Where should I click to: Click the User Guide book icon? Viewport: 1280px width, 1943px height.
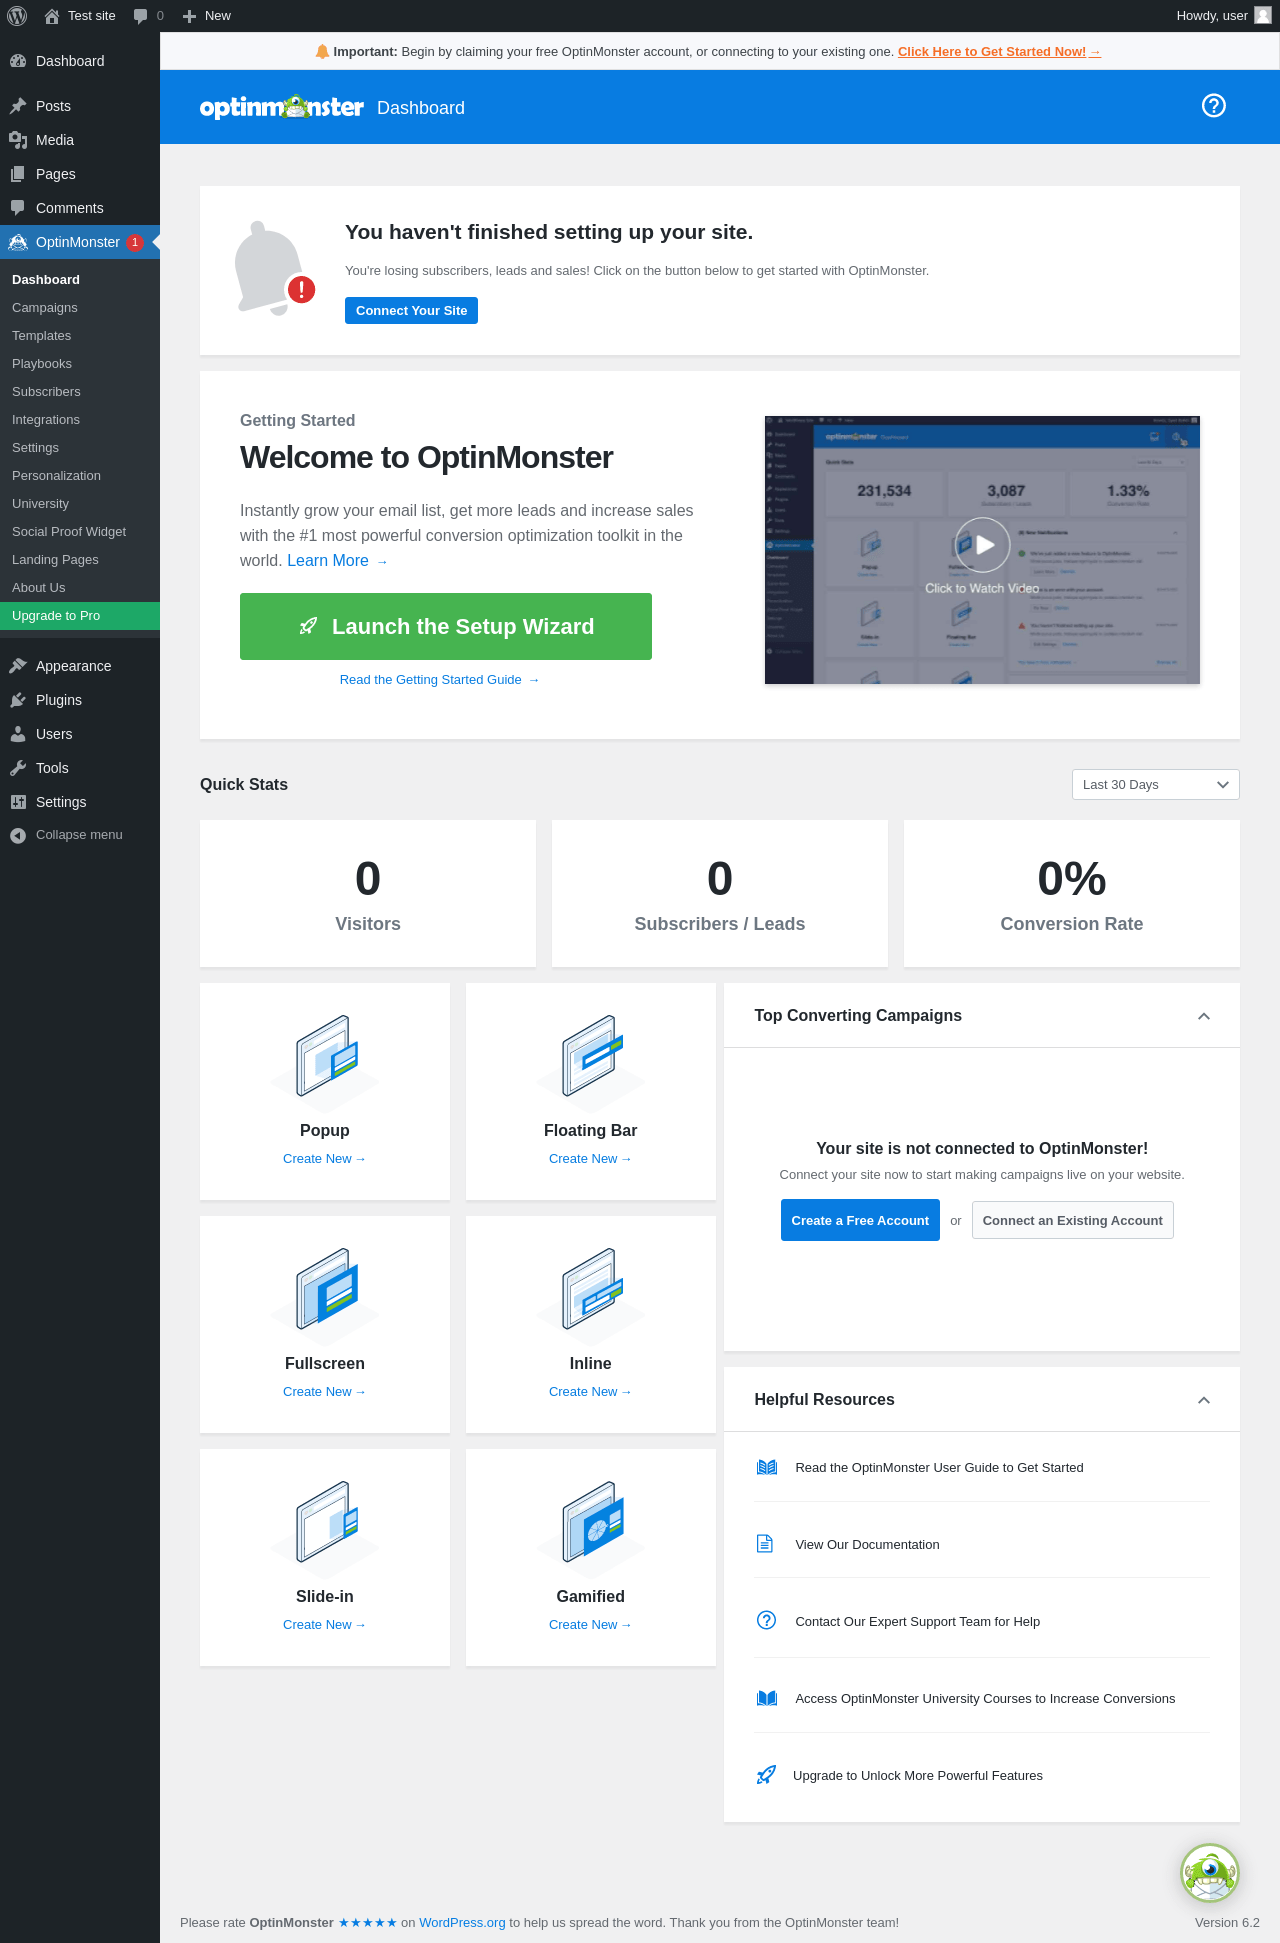coord(767,1467)
